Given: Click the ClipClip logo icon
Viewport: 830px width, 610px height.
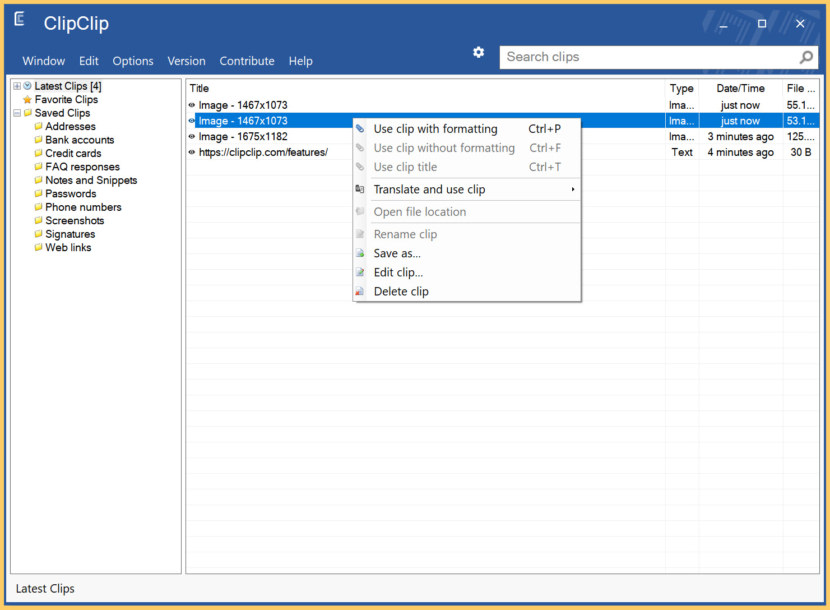Looking at the screenshot, I should (x=20, y=20).
